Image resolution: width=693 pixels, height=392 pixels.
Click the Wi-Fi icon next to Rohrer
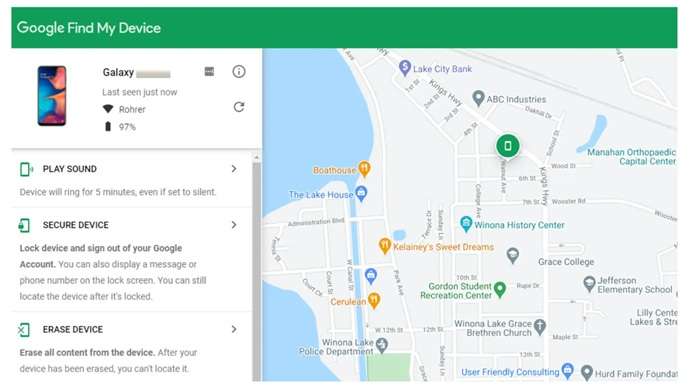[x=108, y=109]
